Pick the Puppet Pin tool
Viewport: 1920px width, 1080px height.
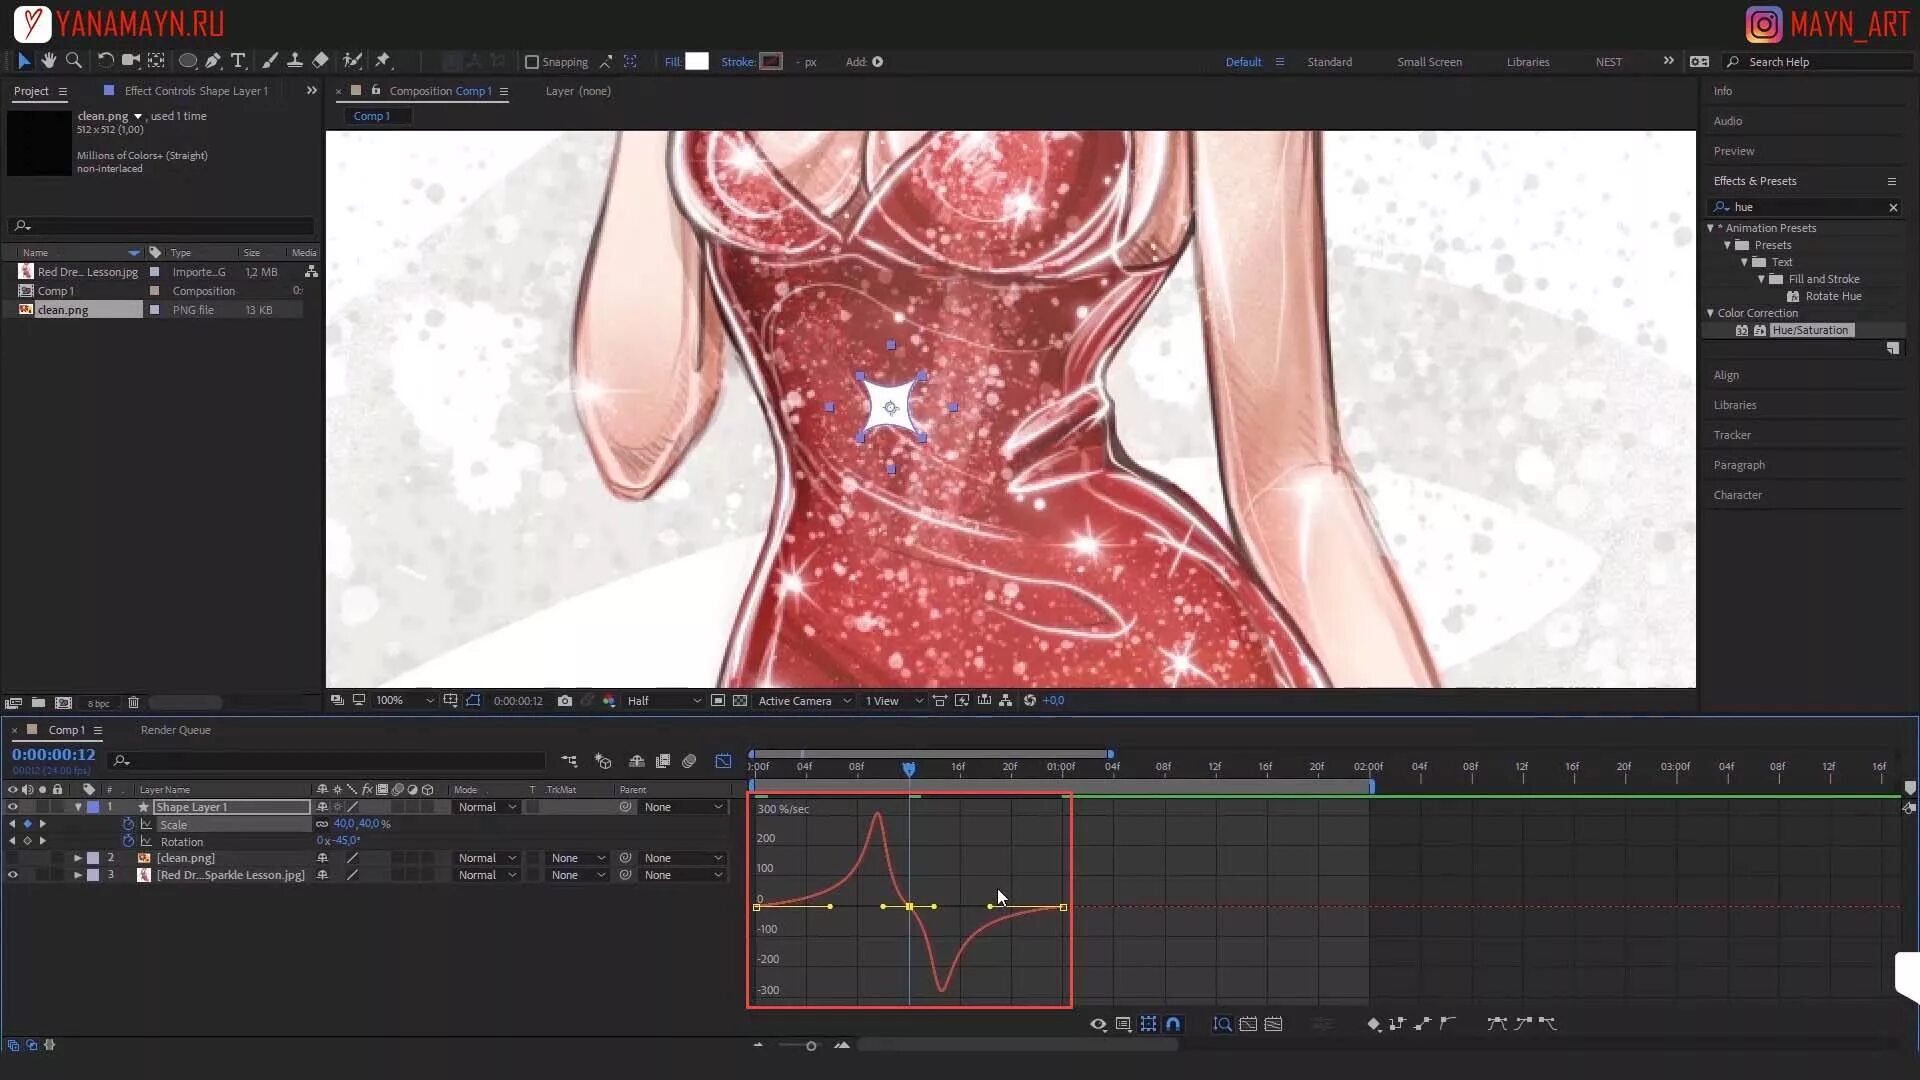382,61
